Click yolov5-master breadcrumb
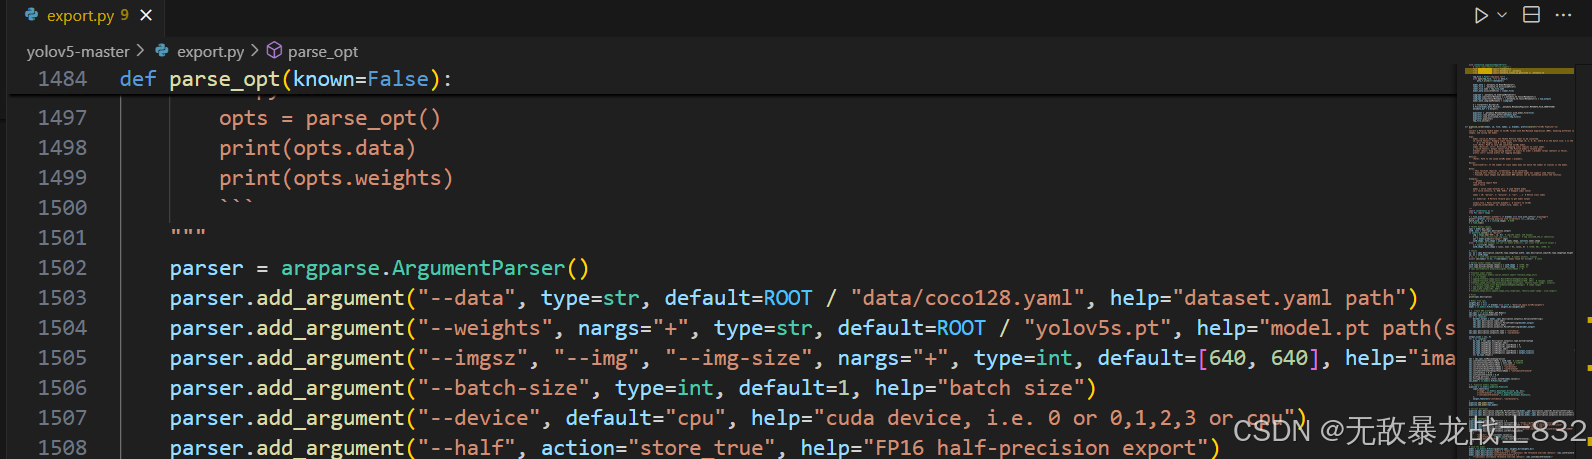1592x459 pixels. (x=78, y=51)
